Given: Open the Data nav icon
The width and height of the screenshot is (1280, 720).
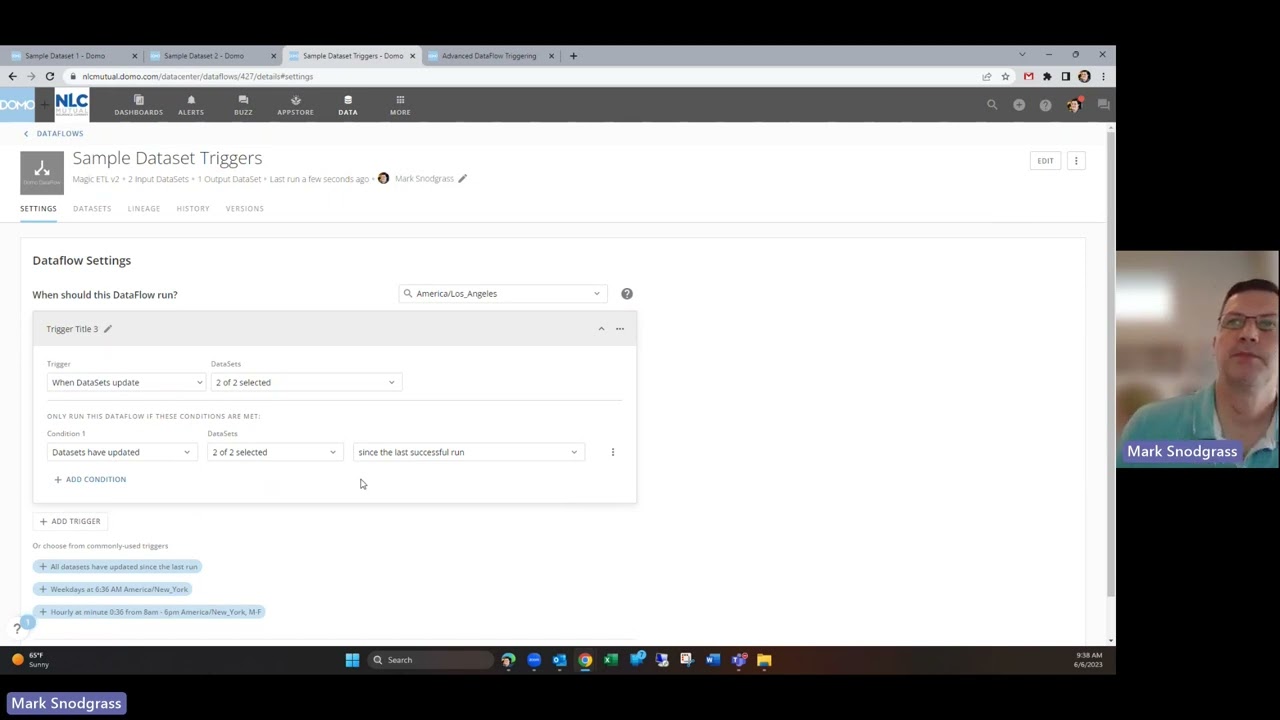Looking at the screenshot, I should (347, 105).
